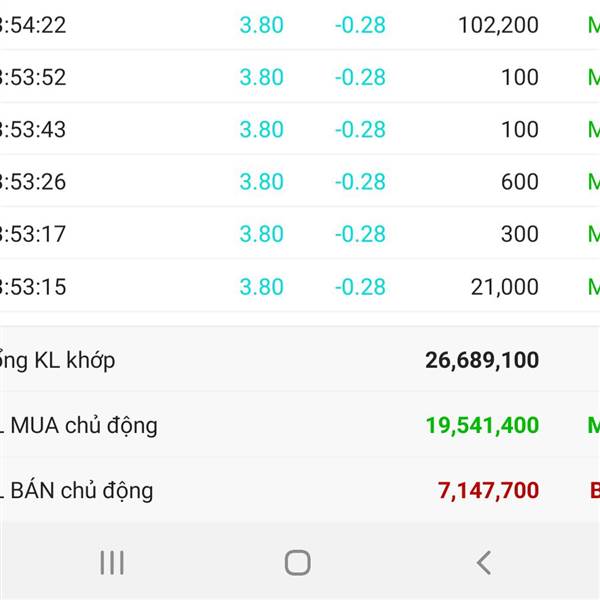Tap the 53:43 timestamp entry

33,130
